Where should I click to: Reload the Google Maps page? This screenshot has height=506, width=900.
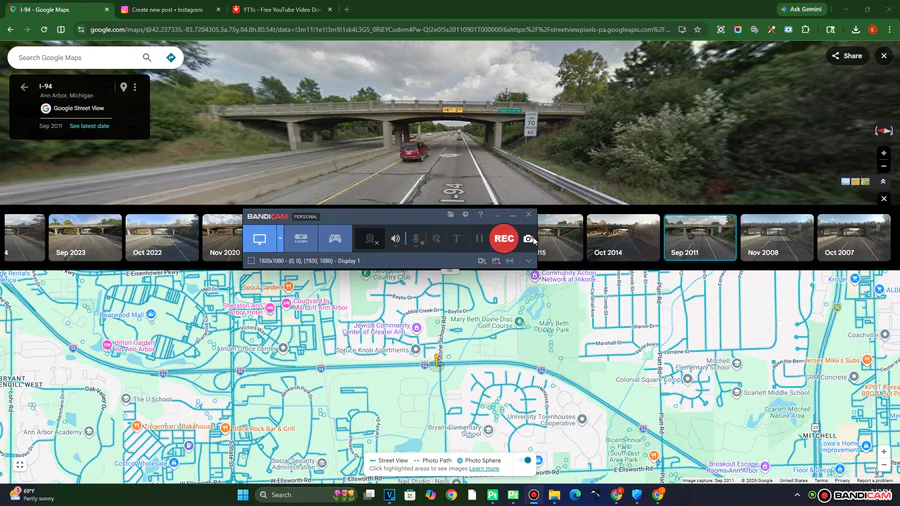pos(44,29)
